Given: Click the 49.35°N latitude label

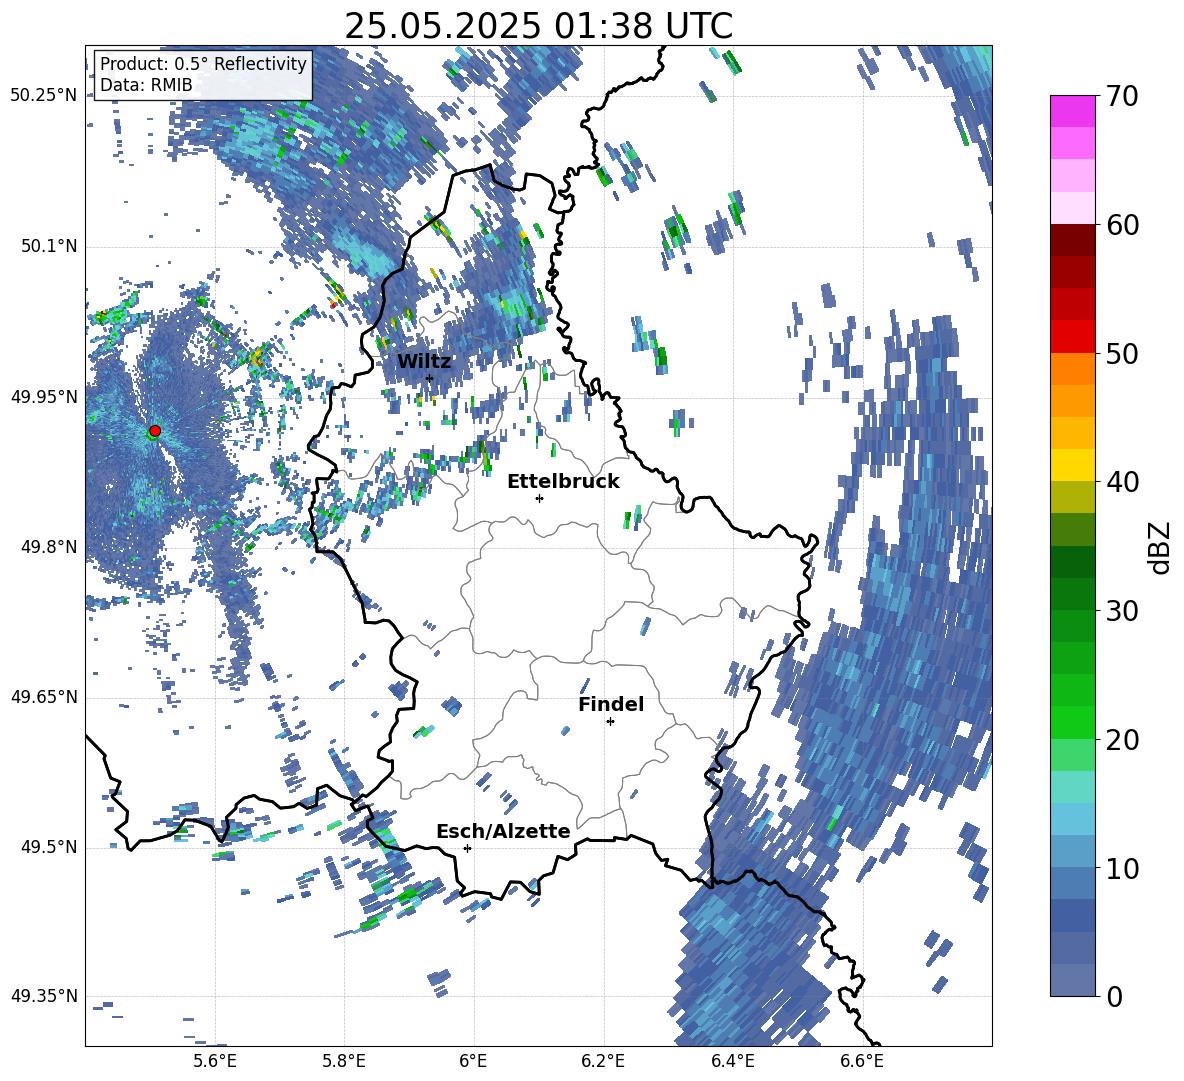Looking at the screenshot, I should click(x=44, y=996).
